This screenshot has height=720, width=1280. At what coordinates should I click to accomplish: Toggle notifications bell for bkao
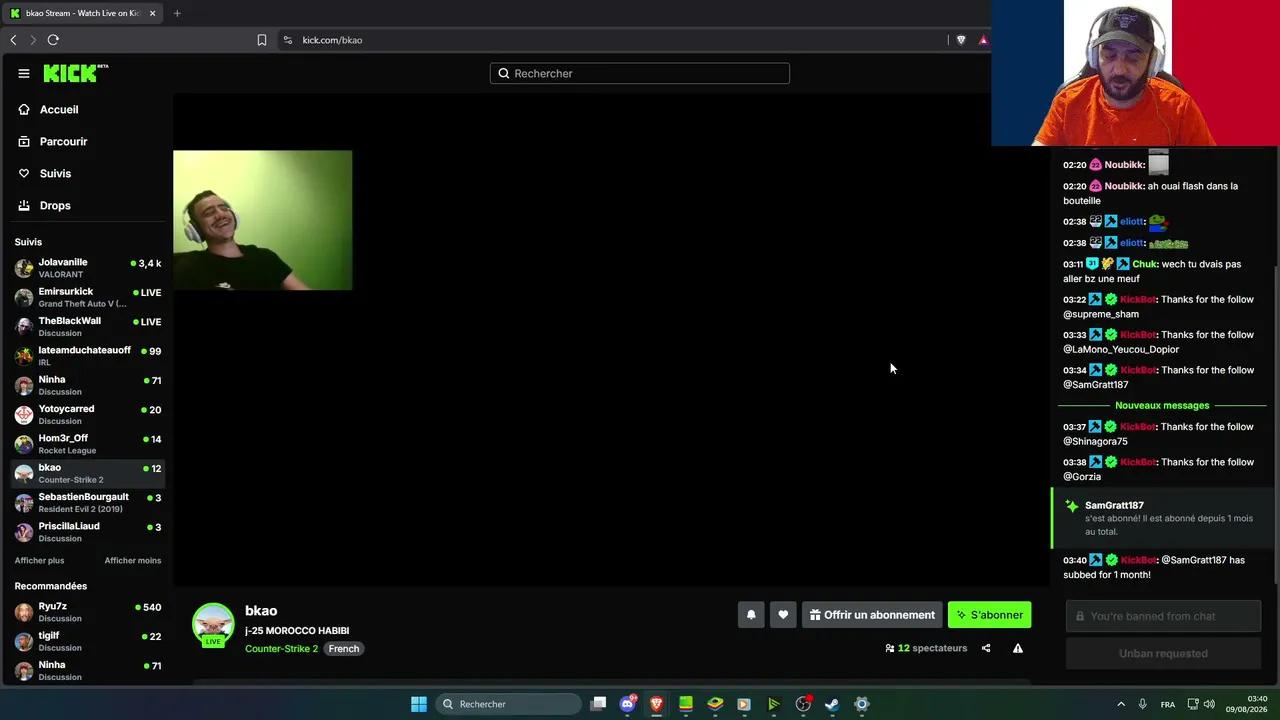click(x=751, y=615)
